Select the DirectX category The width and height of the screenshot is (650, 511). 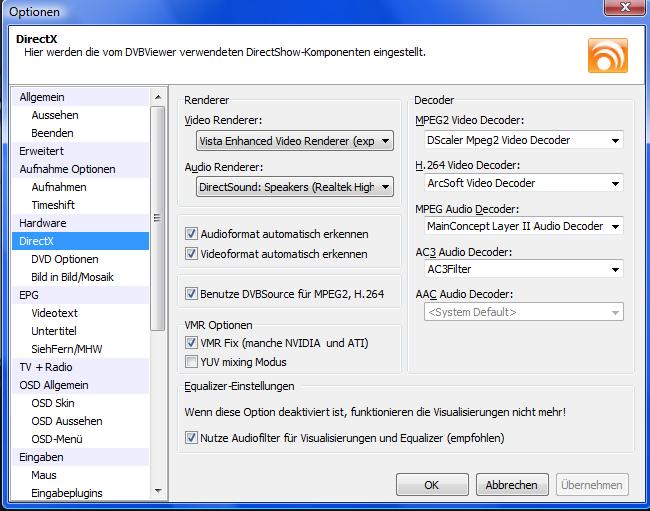click(x=80, y=241)
